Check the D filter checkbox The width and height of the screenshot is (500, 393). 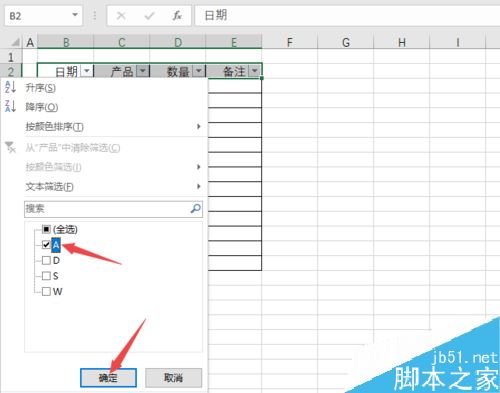point(46,260)
